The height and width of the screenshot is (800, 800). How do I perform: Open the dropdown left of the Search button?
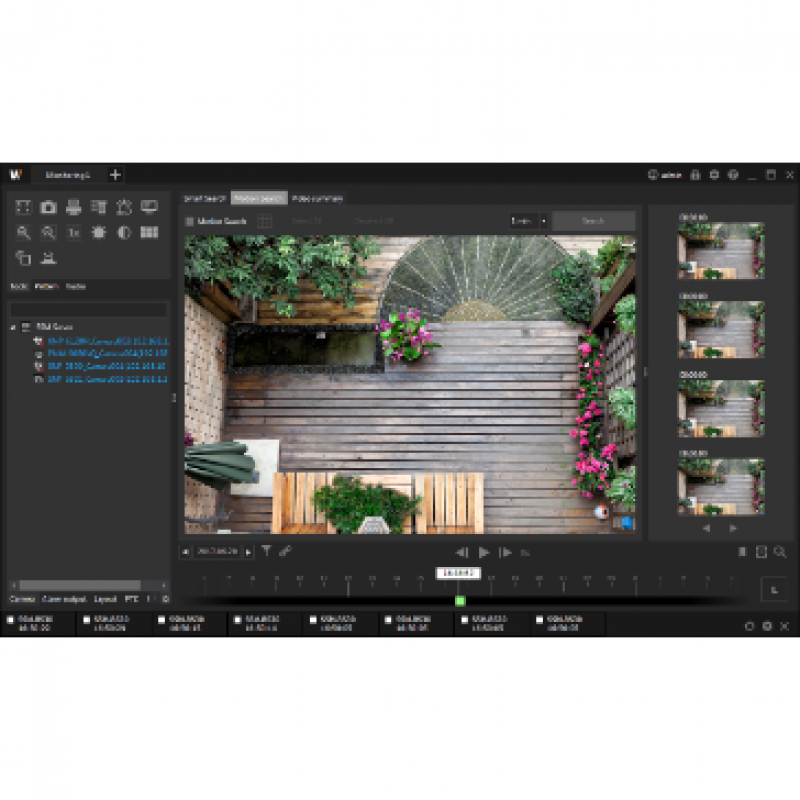pos(528,221)
